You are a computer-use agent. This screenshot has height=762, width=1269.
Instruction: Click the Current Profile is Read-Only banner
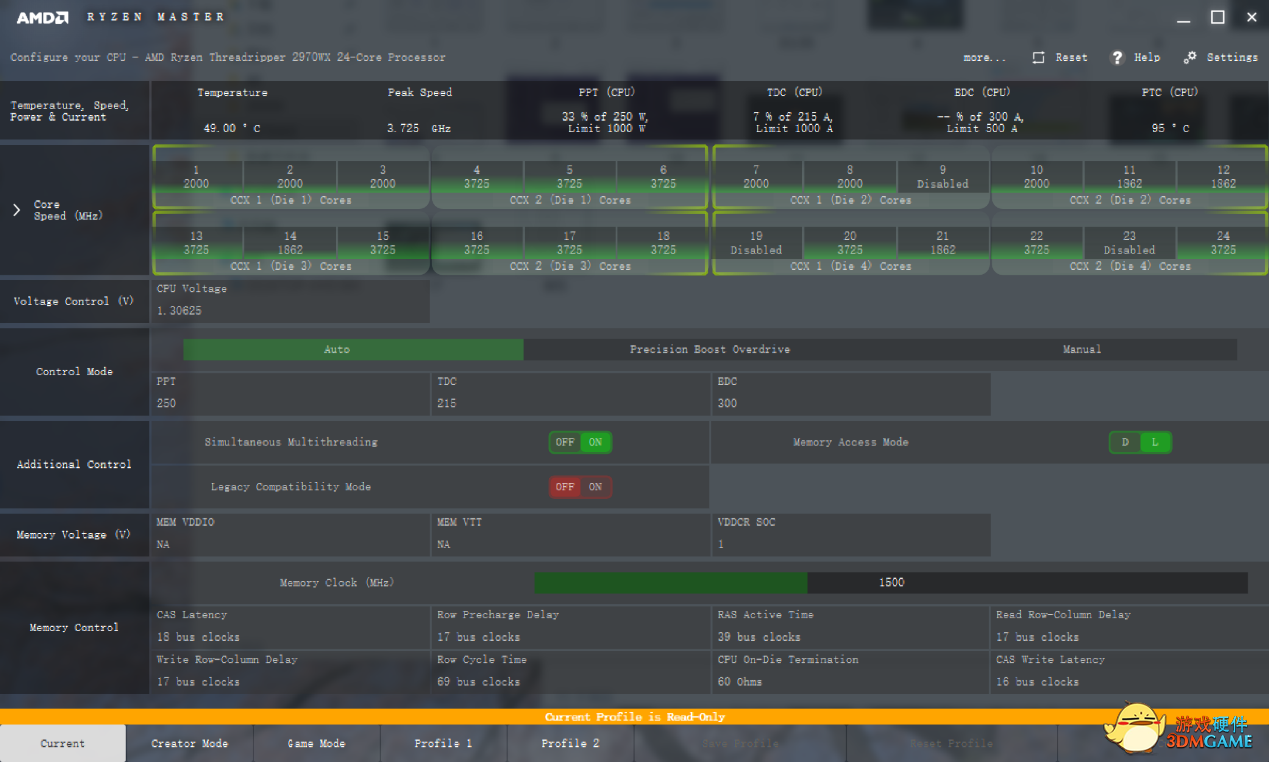click(x=634, y=717)
